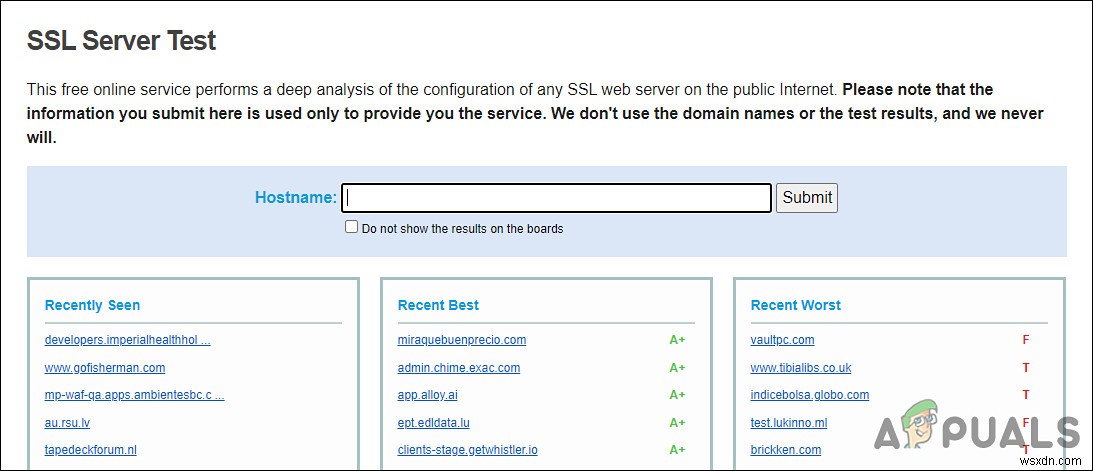
Task: Open tapedeckforum.nl link
Action: [91, 449]
